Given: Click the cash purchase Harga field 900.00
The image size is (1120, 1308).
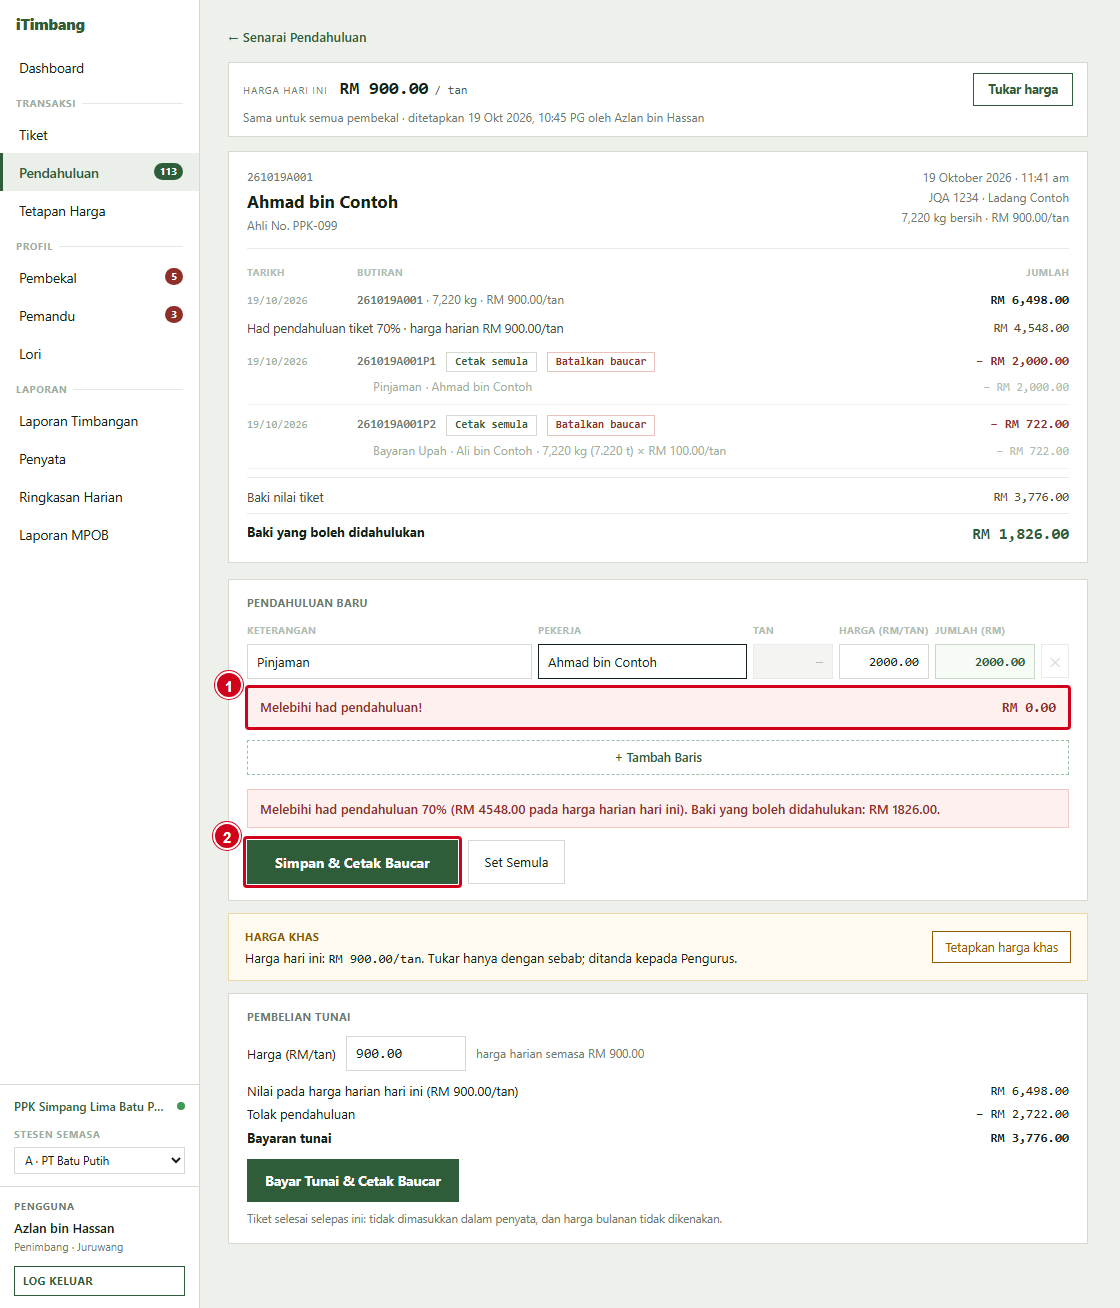Looking at the screenshot, I should pyautogui.click(x=406, y=1054).
